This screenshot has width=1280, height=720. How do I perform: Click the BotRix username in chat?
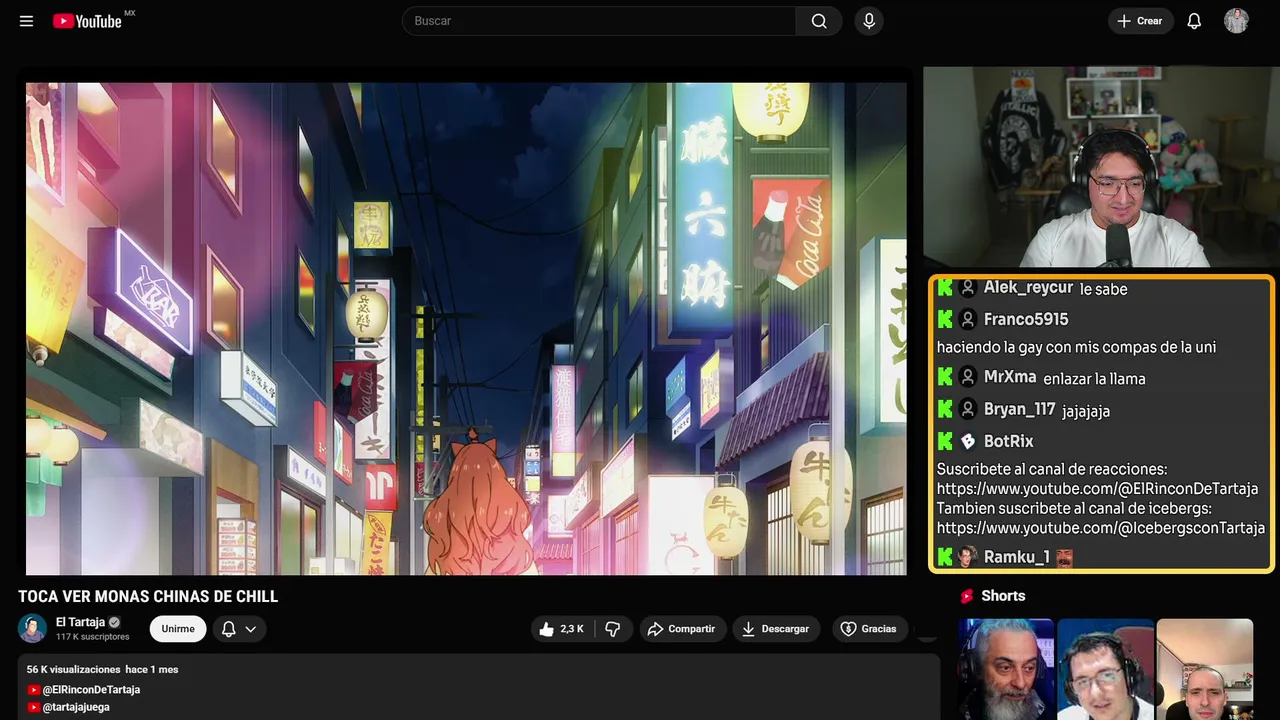pos(1009,441)
